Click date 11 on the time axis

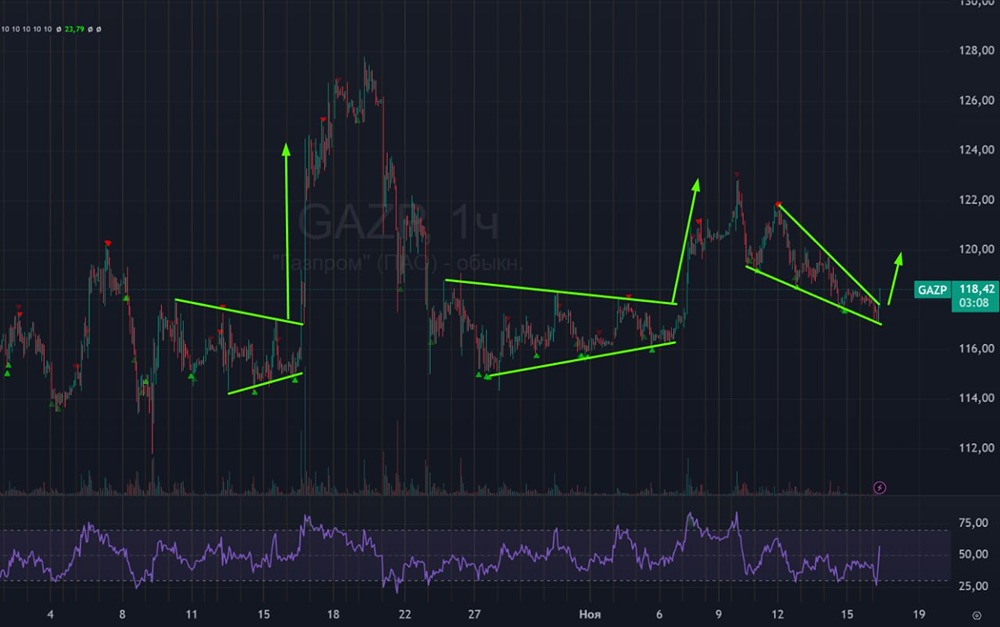click(x=191, y=614)
